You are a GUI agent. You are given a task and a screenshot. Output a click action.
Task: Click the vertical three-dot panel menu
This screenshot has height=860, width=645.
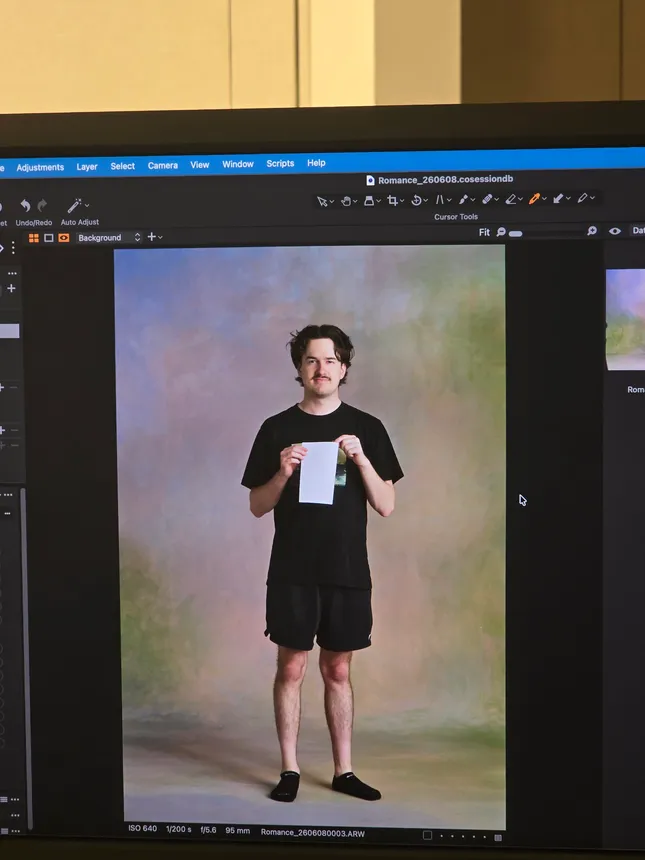tap(13, 248)
